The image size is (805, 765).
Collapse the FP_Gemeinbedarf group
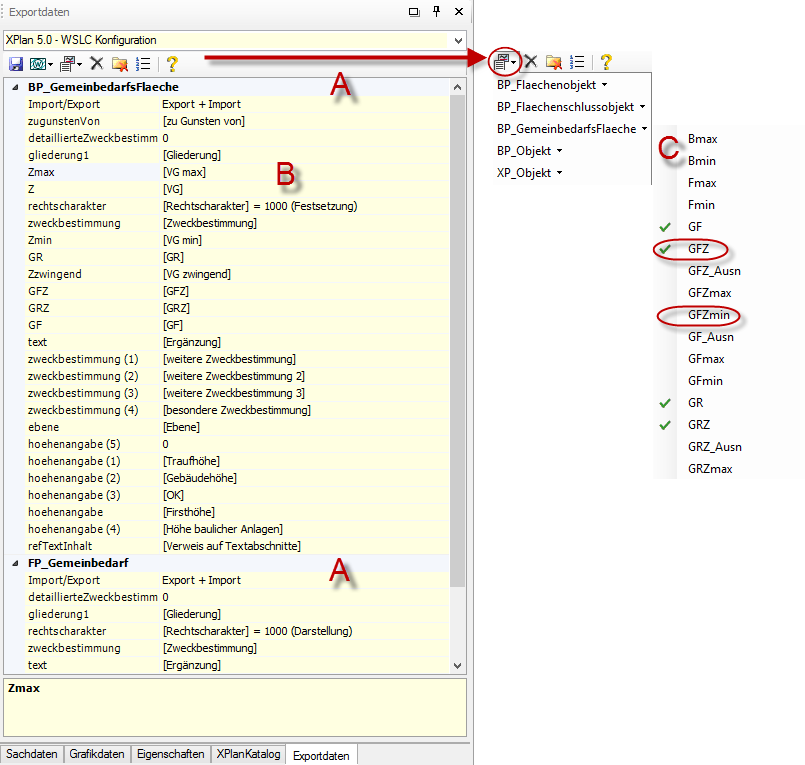15,564
